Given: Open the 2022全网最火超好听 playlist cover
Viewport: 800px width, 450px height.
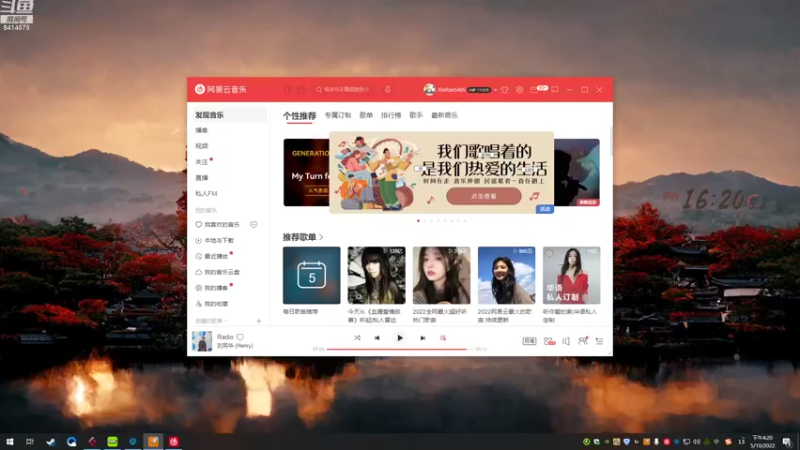Looking at the screenshot, I should pos(441,276).
